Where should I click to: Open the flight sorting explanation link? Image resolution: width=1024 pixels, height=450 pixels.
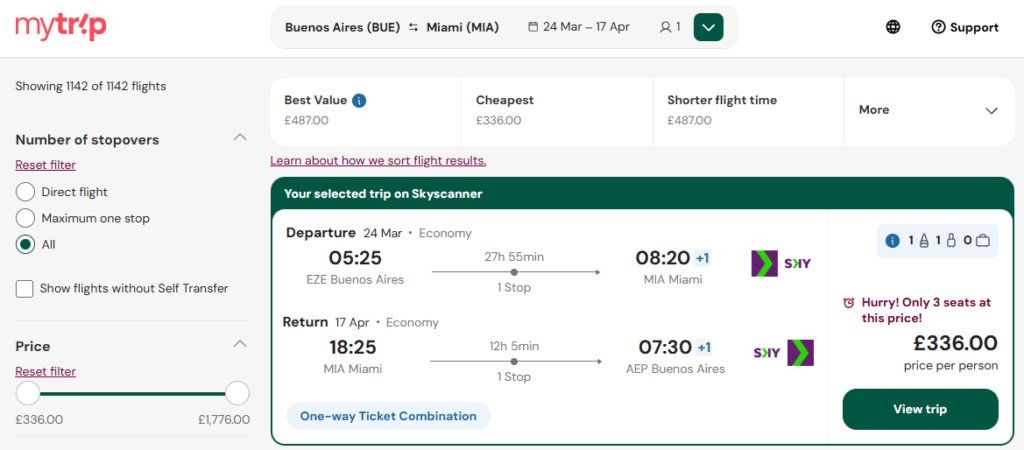point(378,161)
